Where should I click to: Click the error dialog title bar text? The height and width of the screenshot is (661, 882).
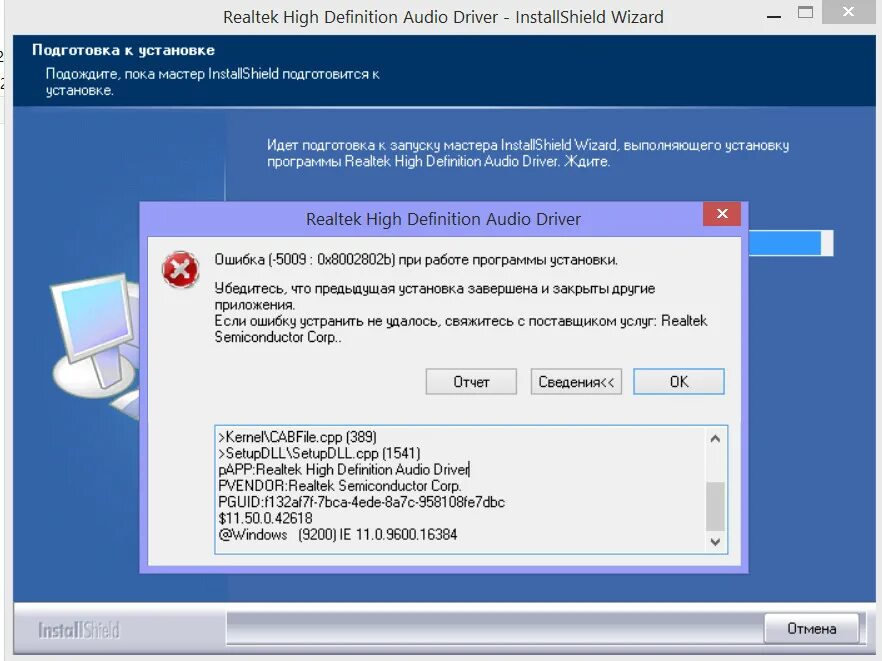point(443,219)
